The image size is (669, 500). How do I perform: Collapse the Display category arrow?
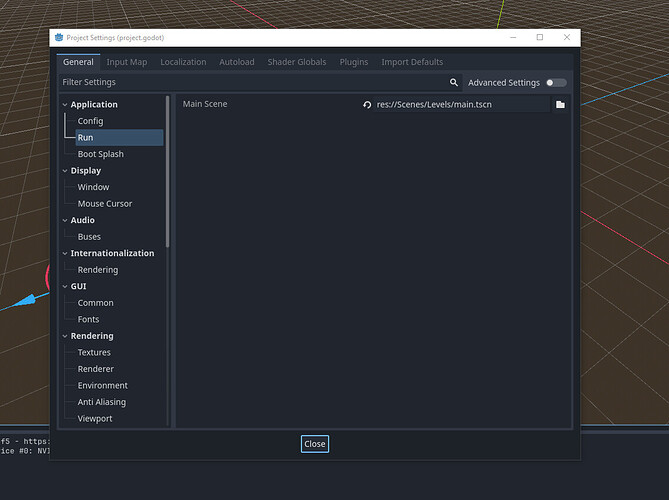tap(65, 171)
